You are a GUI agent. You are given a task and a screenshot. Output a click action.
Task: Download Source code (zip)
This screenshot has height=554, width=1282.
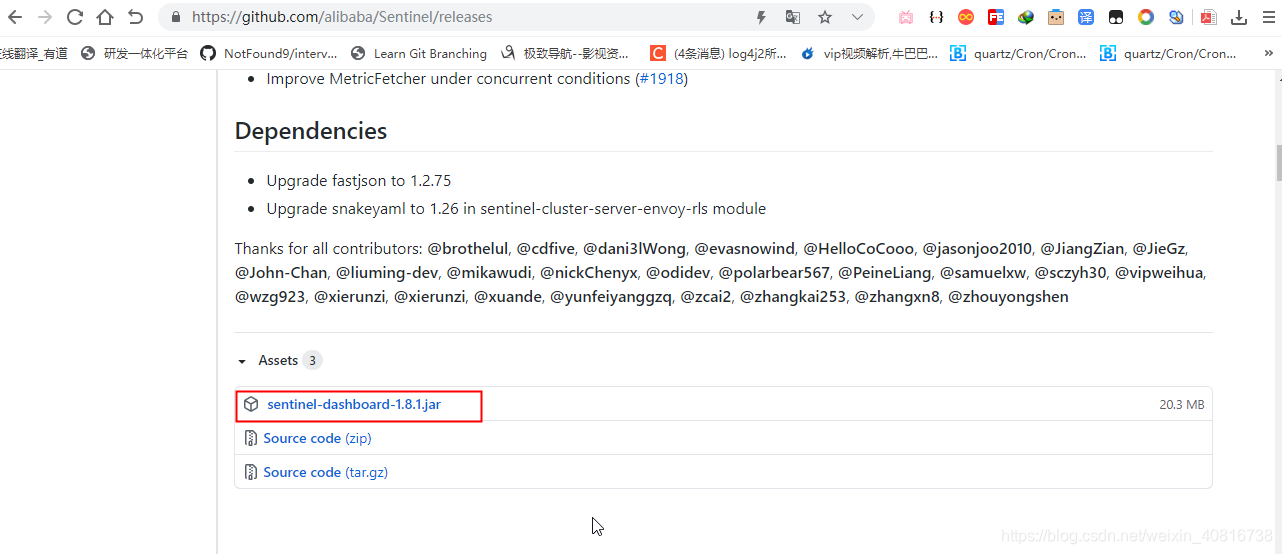pos(317,438)
